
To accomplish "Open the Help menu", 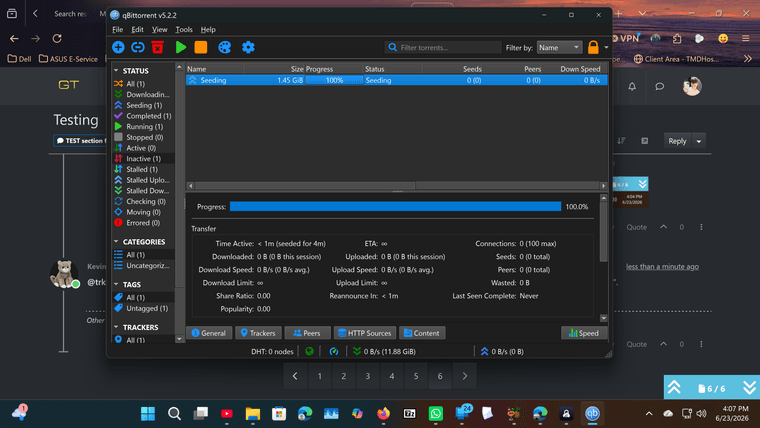I will (208, 30).
